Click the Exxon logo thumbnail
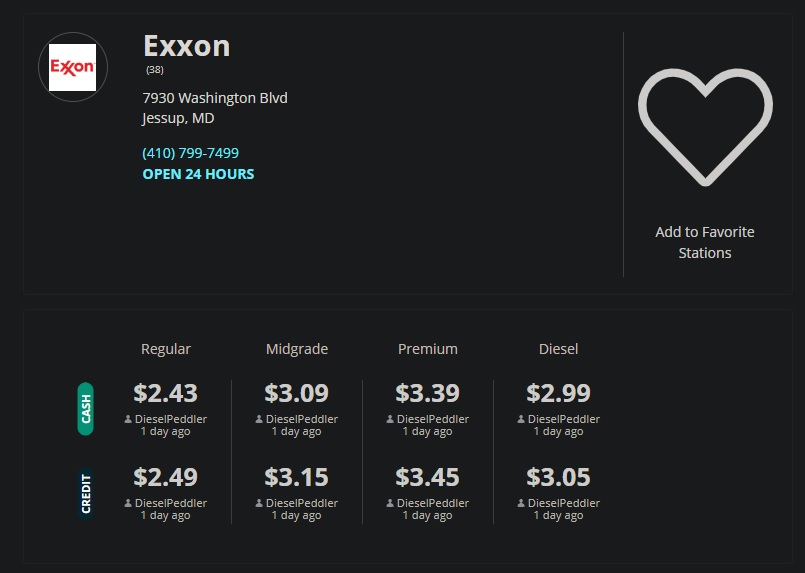The width and height of the screenshot is (805, 573). tap(72, 67)
